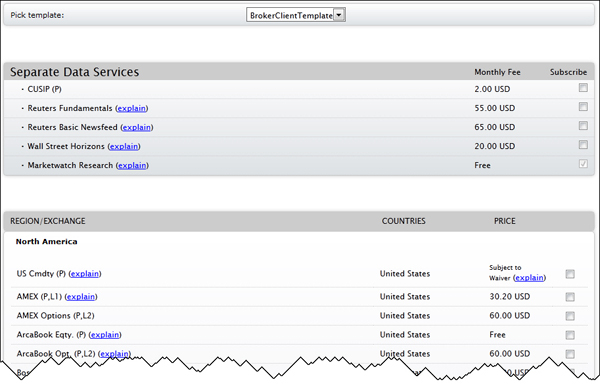
Task: Click 'Free' price in ArcaBook Eqty. row
Action: point(497,335)
